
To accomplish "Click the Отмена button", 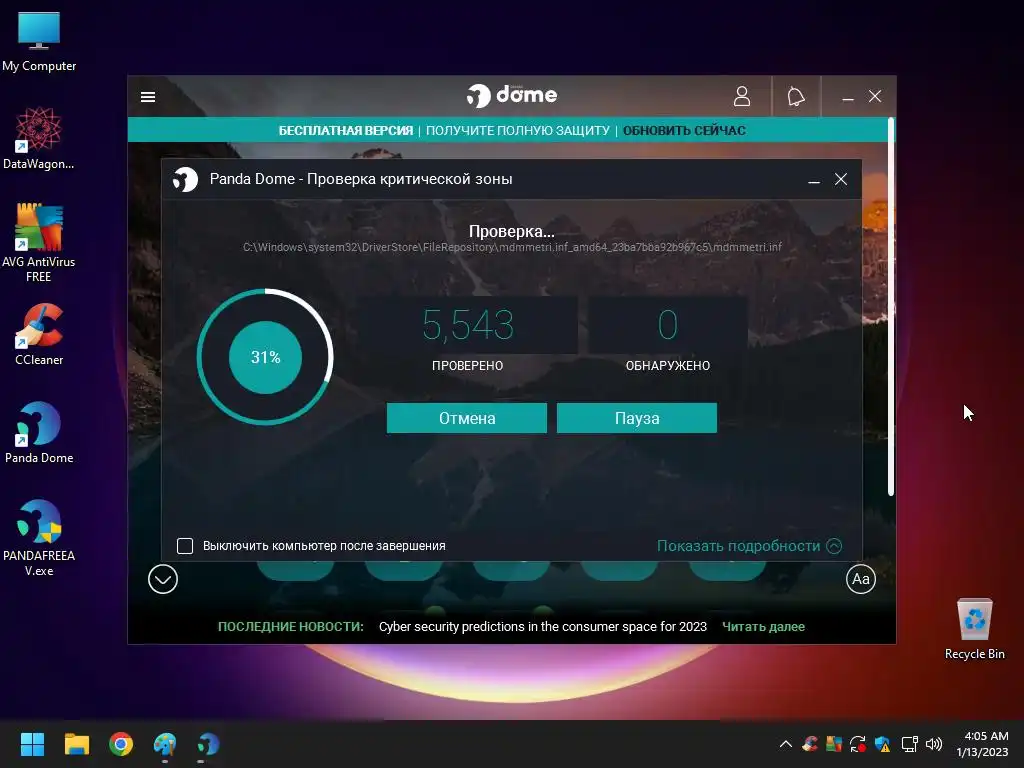I will (467, 418).
